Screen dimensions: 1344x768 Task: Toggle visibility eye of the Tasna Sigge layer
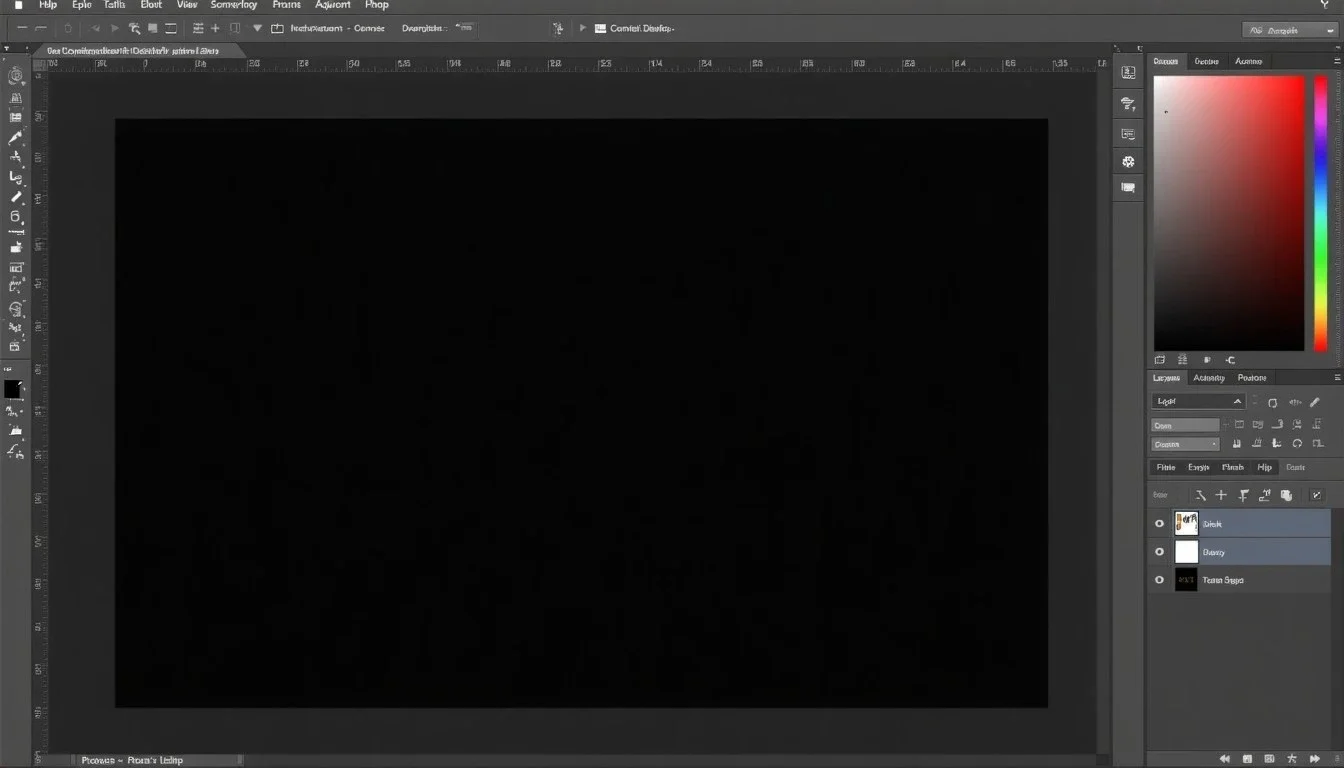point(1159,579)
